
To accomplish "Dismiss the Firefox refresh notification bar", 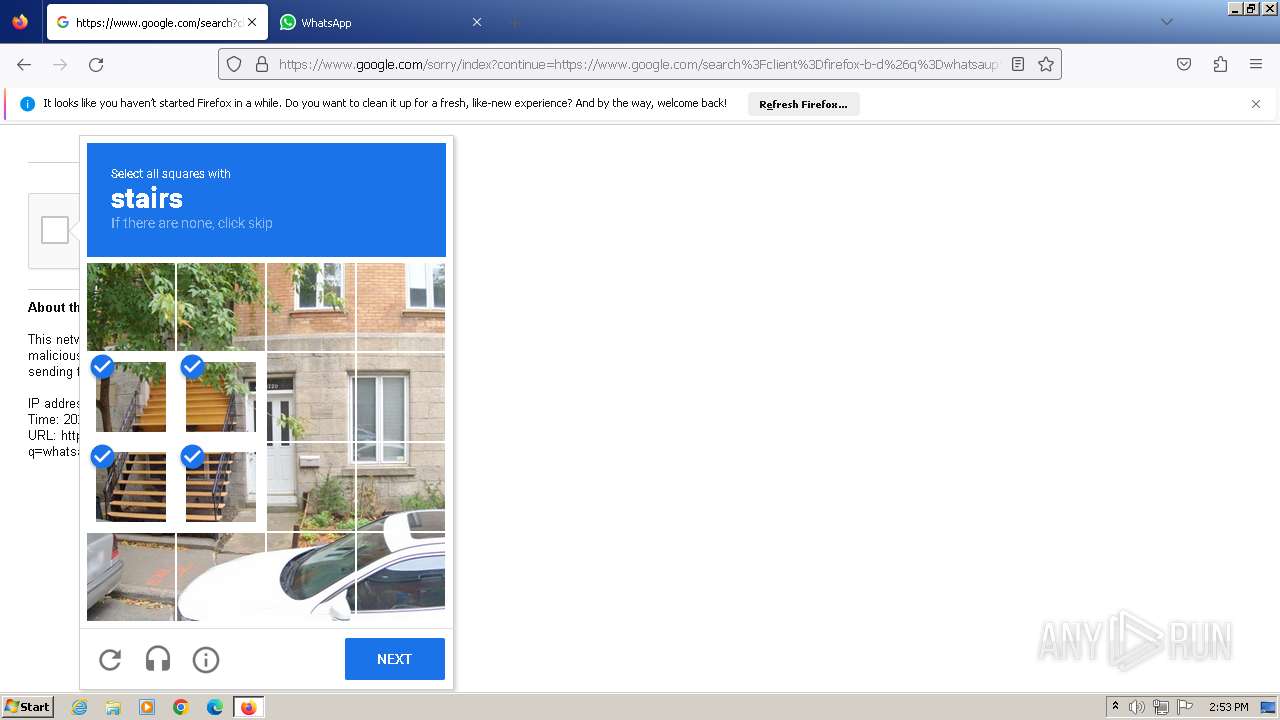I will coord(1256,104).
